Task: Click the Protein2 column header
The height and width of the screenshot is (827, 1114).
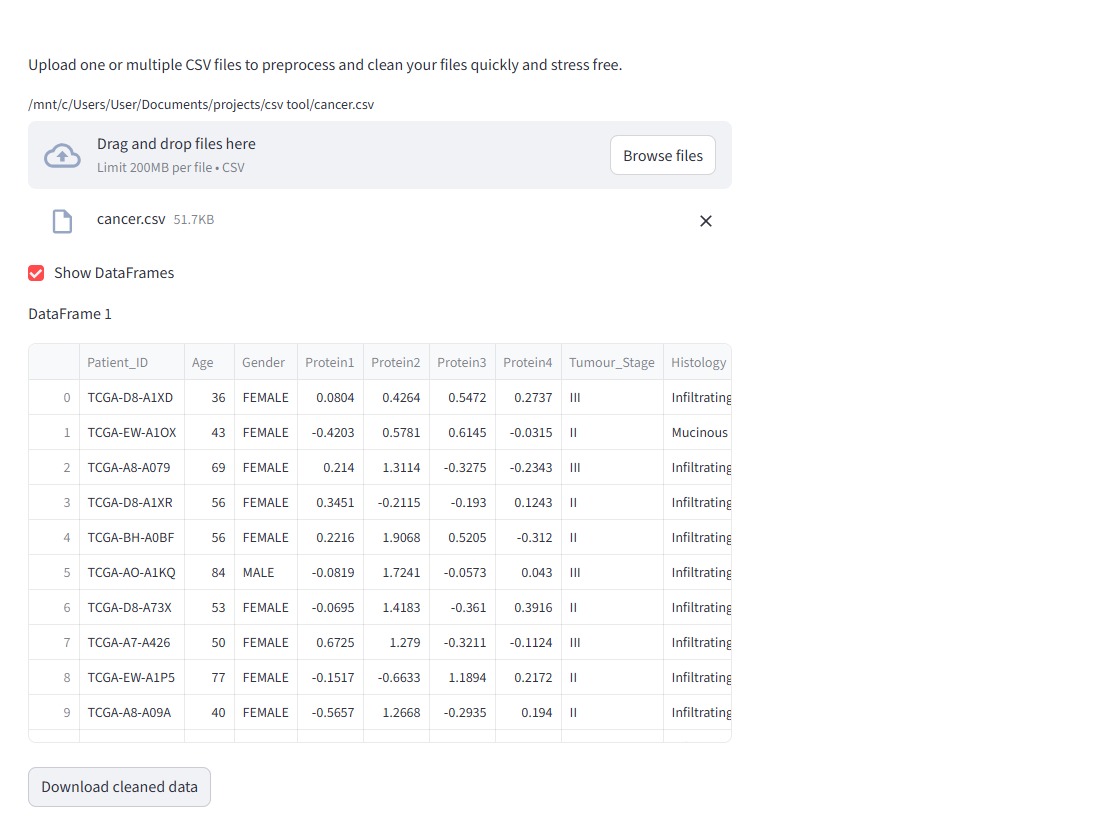Action: (x=396, y=362)
